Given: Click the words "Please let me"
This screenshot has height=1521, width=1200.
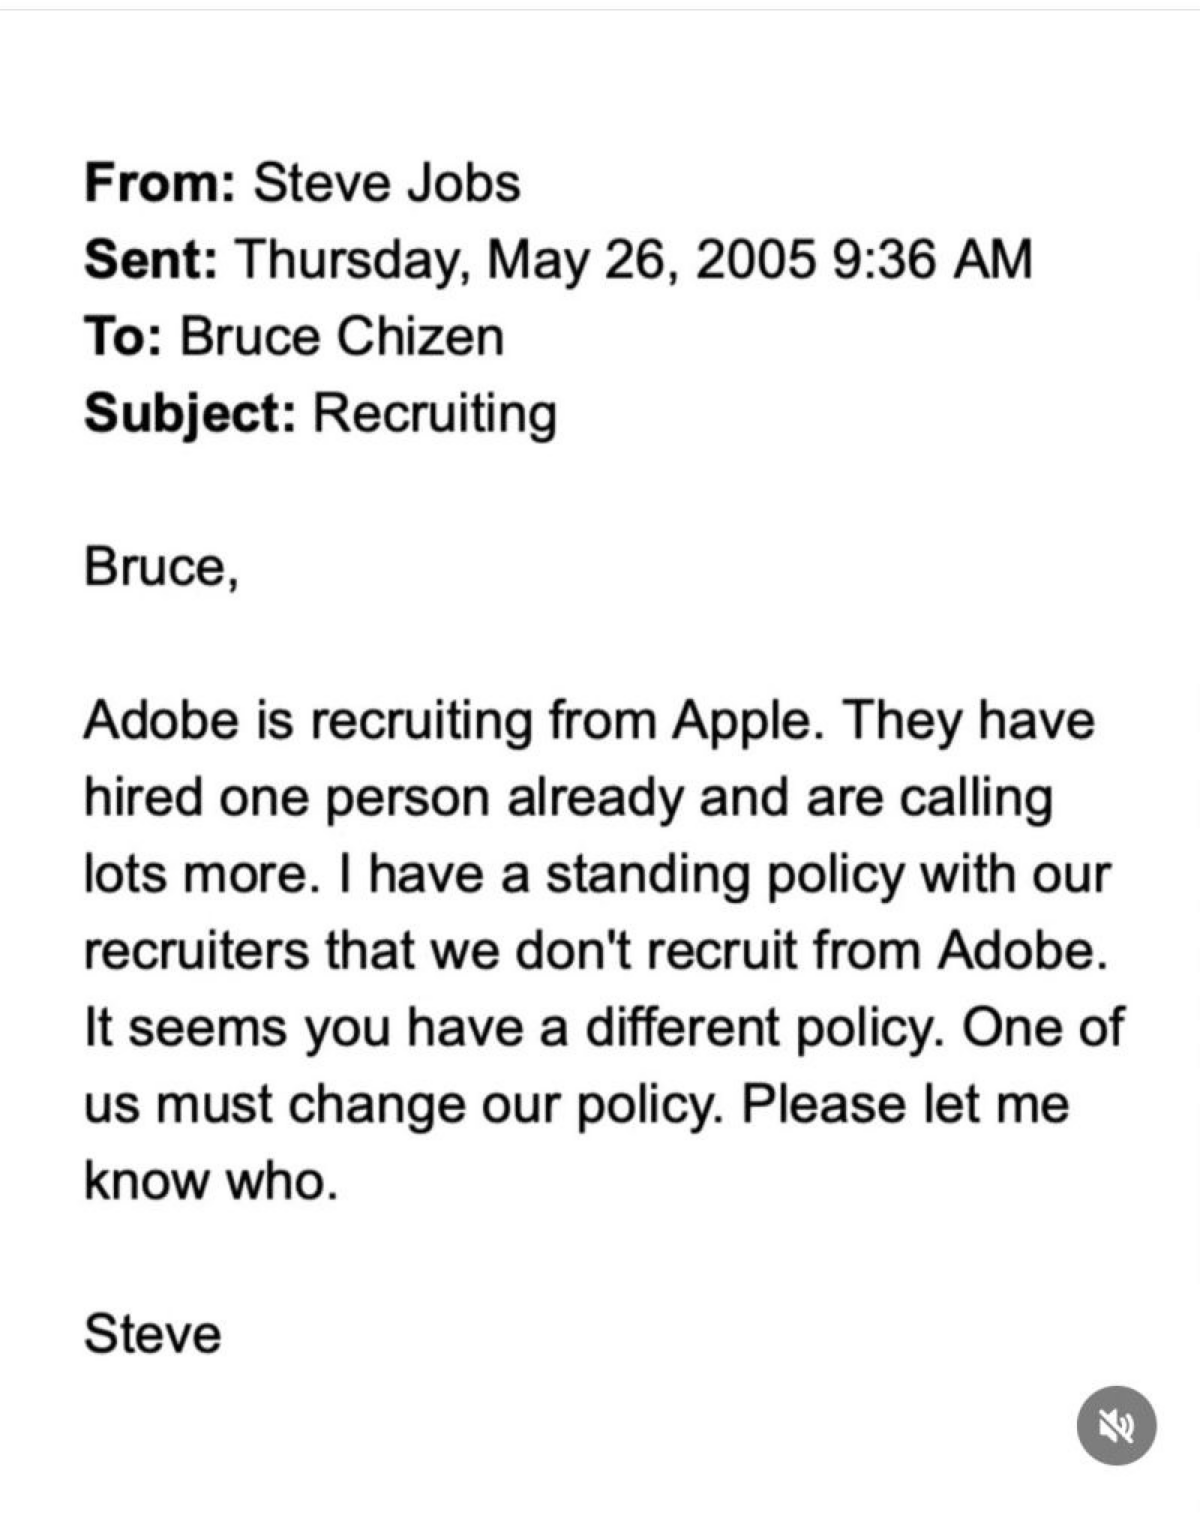Looking at the screenshot, I should (906, 1104).
